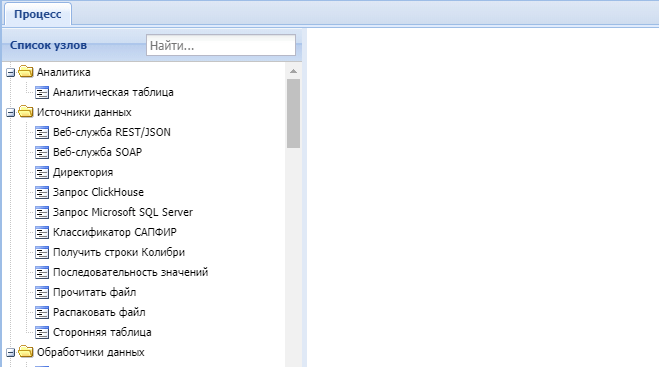
Task: Select Получить строки Колибри node
Action: coord(119,252)
